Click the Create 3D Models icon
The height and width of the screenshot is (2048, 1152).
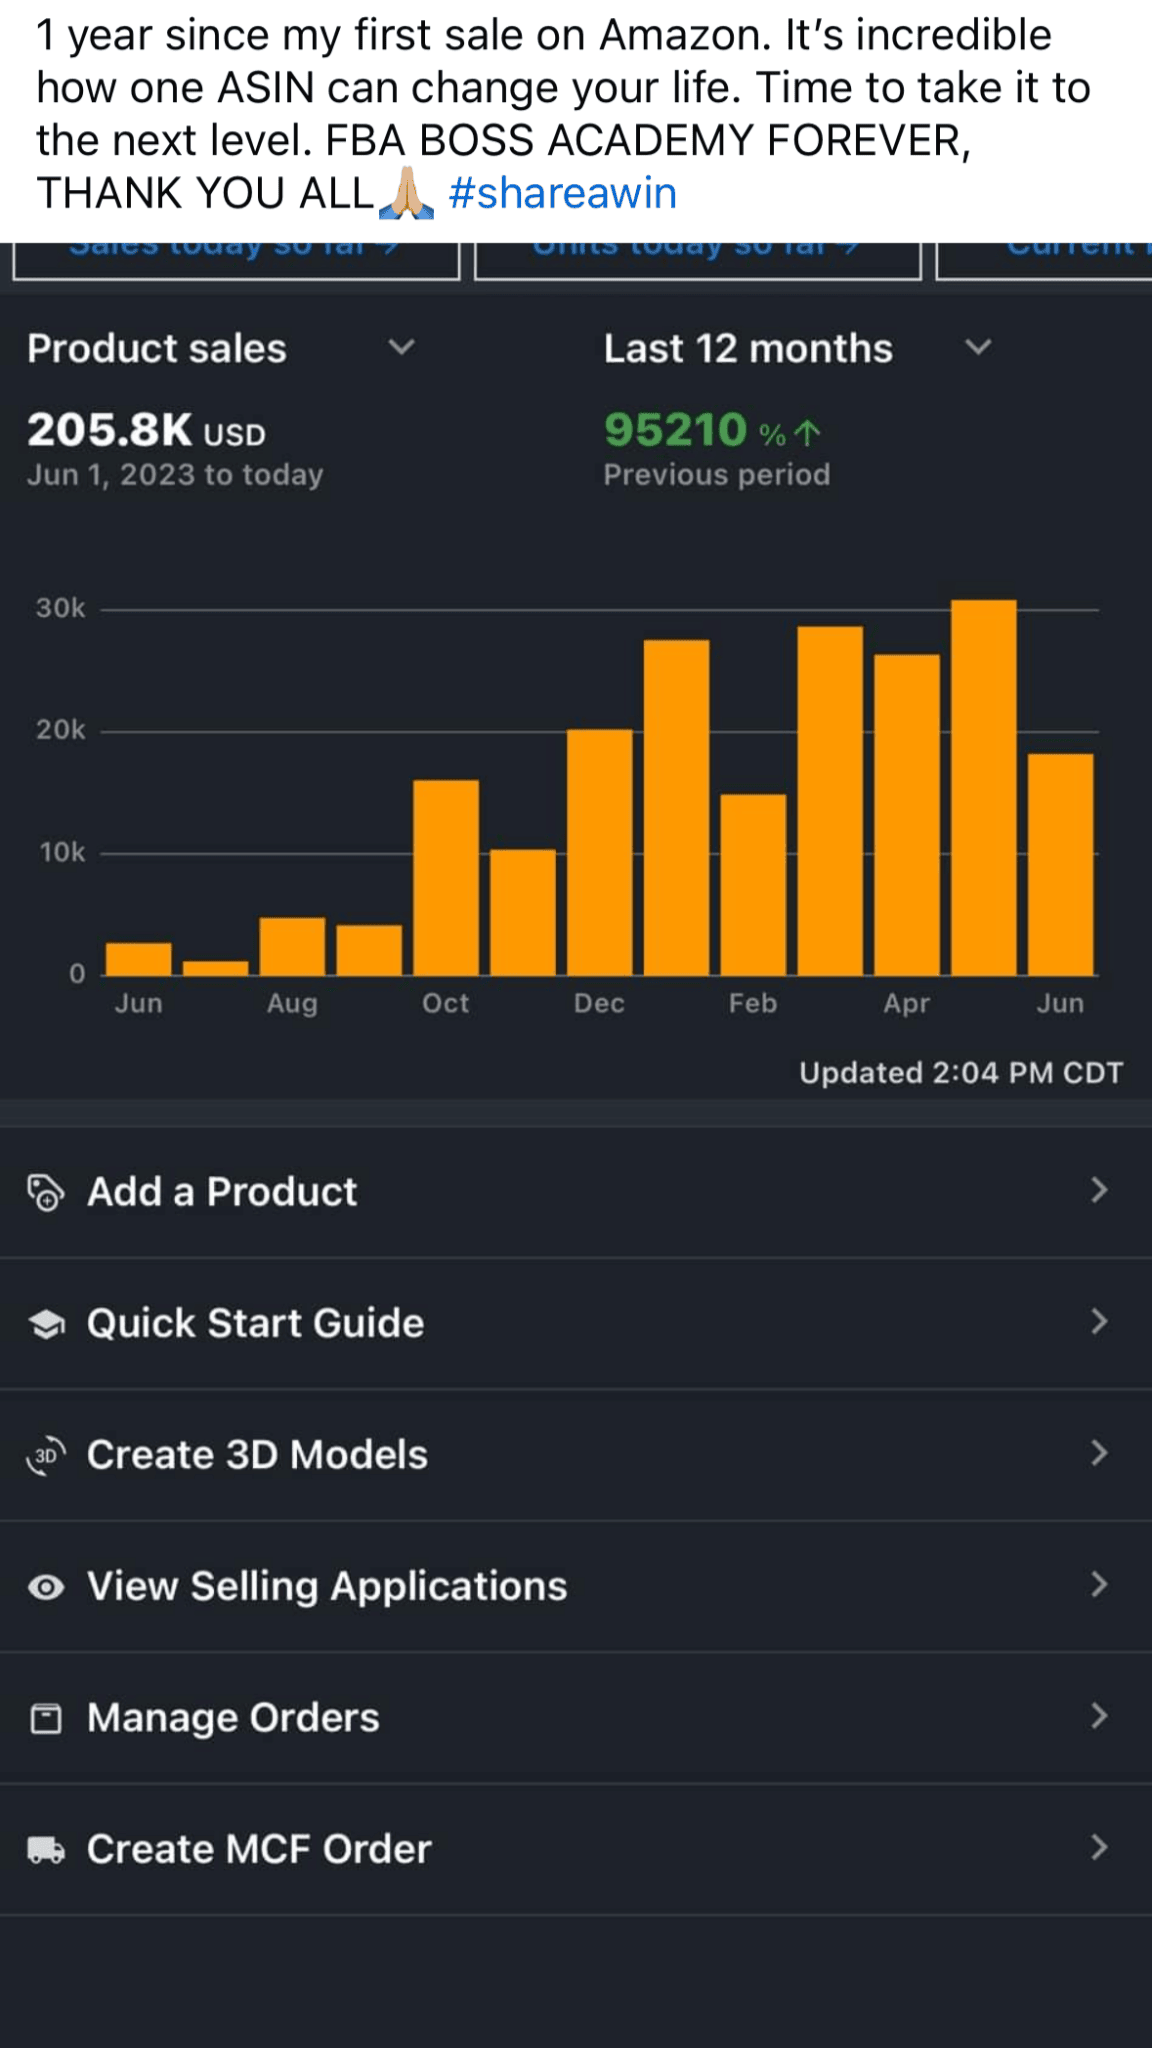46,1455
